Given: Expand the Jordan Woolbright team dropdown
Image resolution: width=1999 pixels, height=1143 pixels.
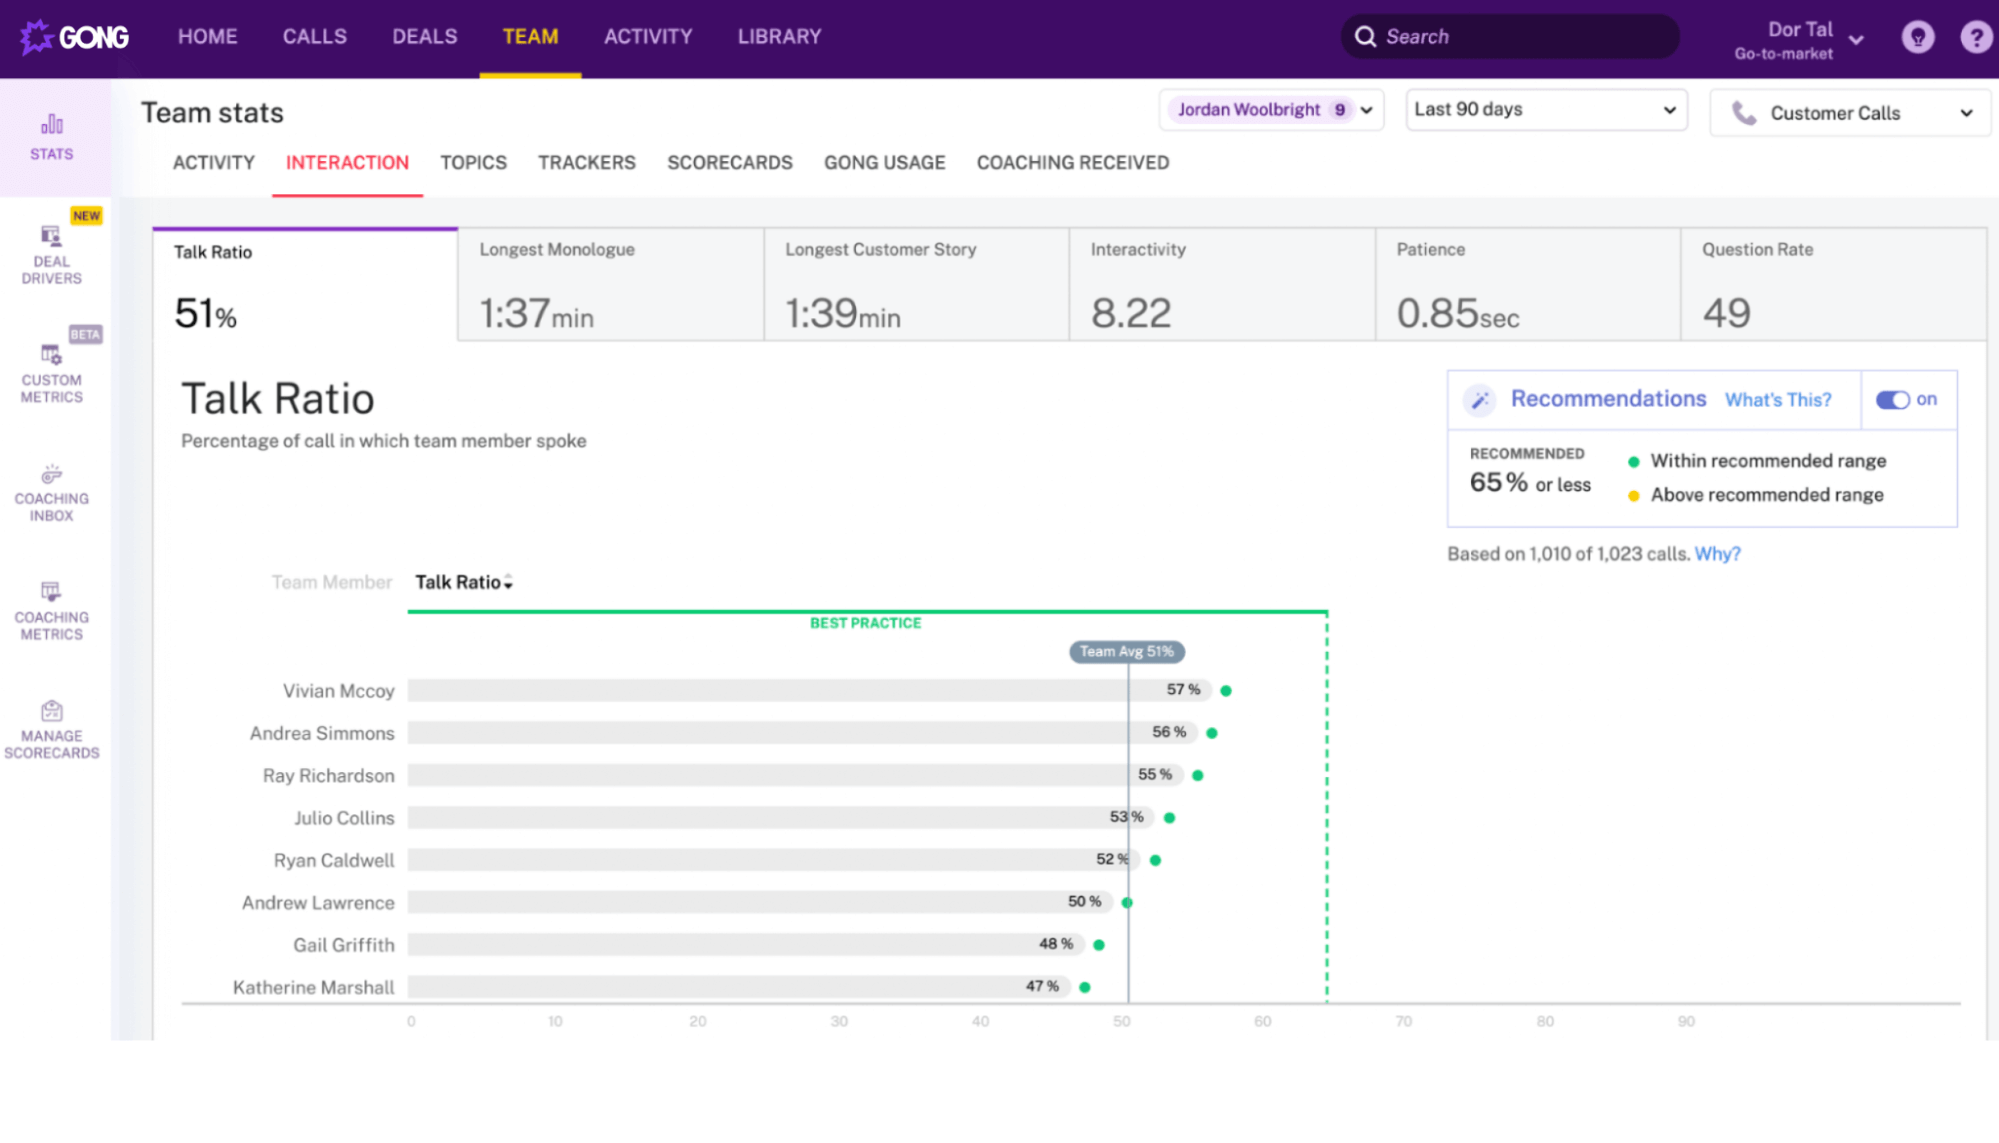Looking at the screenshot, I should pyautogui.click(x=1365, y=108).
